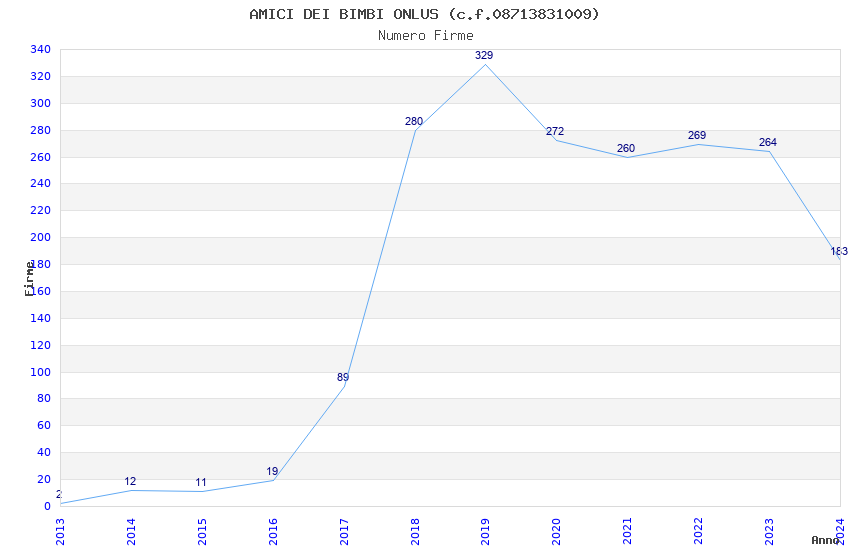Click the Numero Firme subtitle

pyautogui.click(x=426, y=35)
